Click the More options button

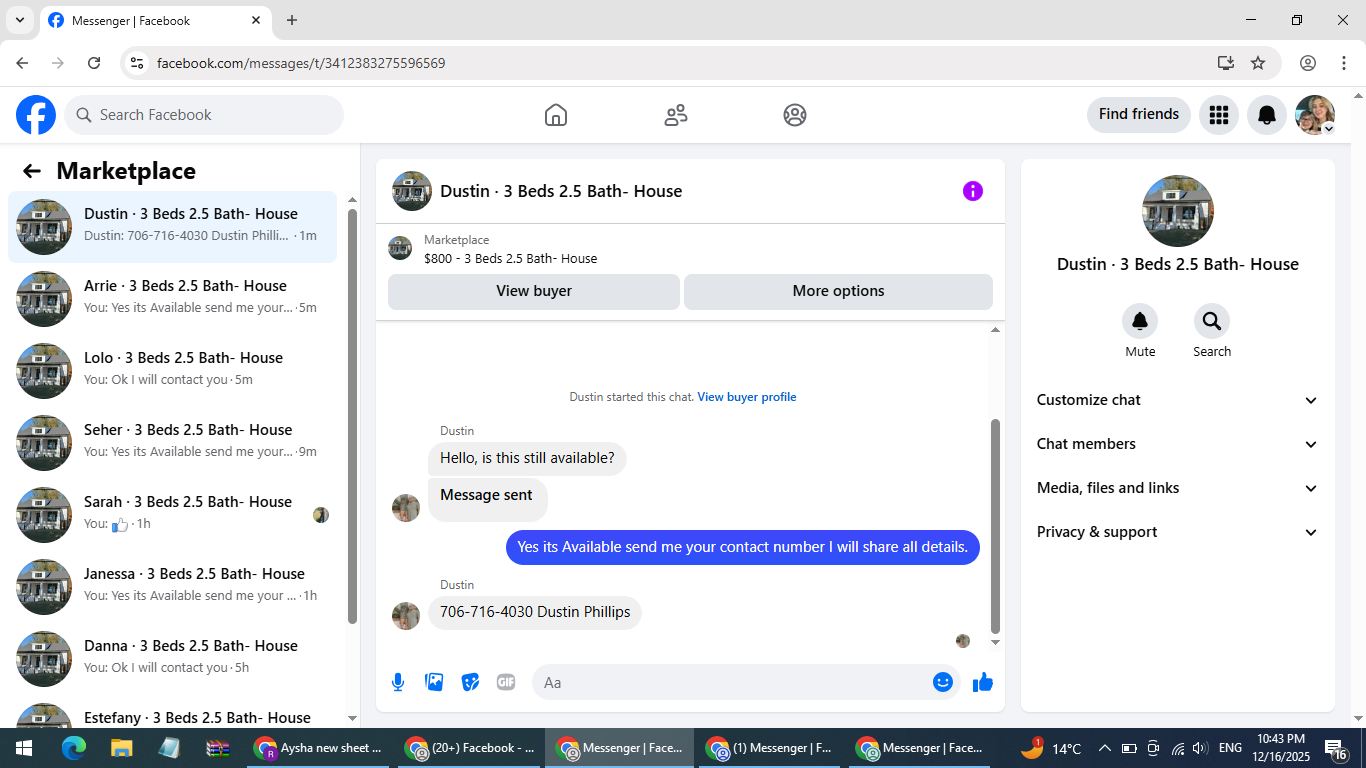tap(838, 291)
